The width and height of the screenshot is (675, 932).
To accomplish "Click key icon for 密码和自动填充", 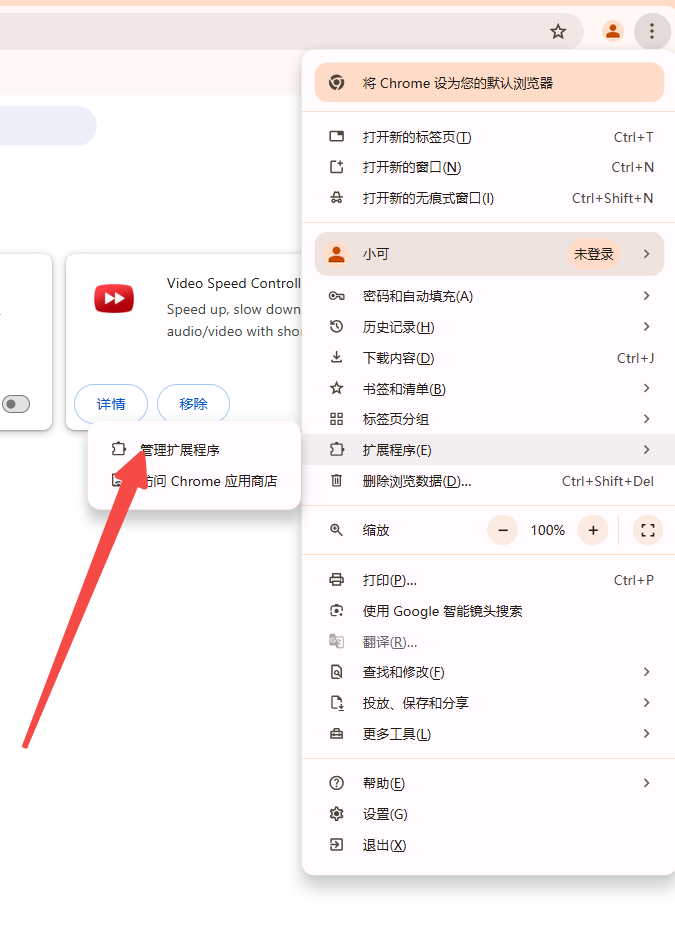I will [336, 296].
